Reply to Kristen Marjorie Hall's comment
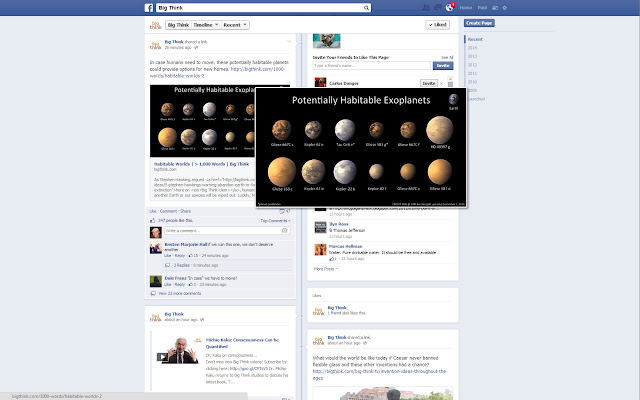The image size is (640, 400). pos(180,256)
